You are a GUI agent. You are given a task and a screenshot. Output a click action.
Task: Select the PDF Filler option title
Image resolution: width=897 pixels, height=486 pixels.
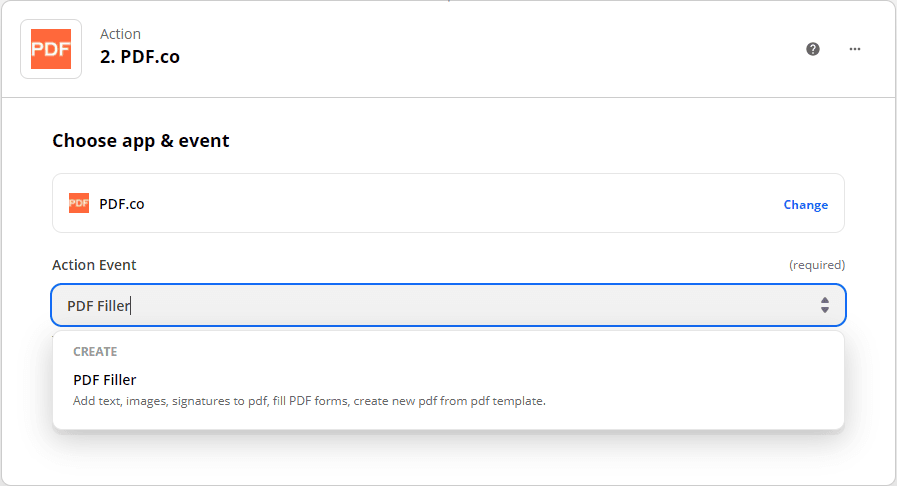click(x=105, y=380)
